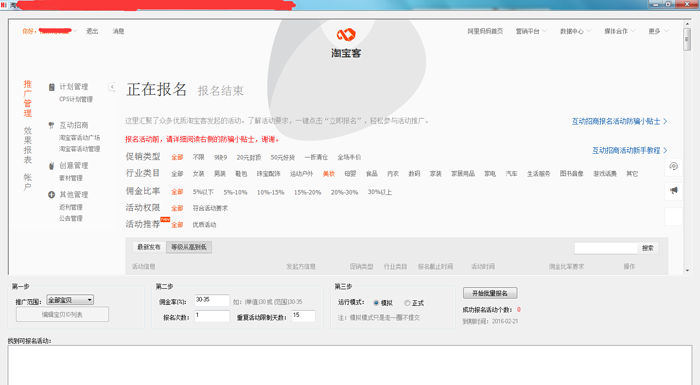
Task: Filter industry category by 其它
Action: (632, 174)
